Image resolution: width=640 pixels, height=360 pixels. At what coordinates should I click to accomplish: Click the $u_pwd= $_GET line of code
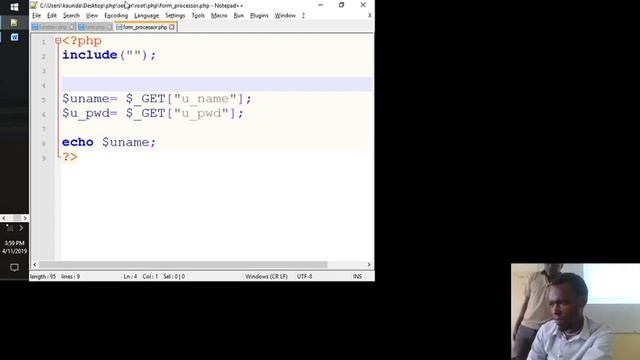(153, 113)
